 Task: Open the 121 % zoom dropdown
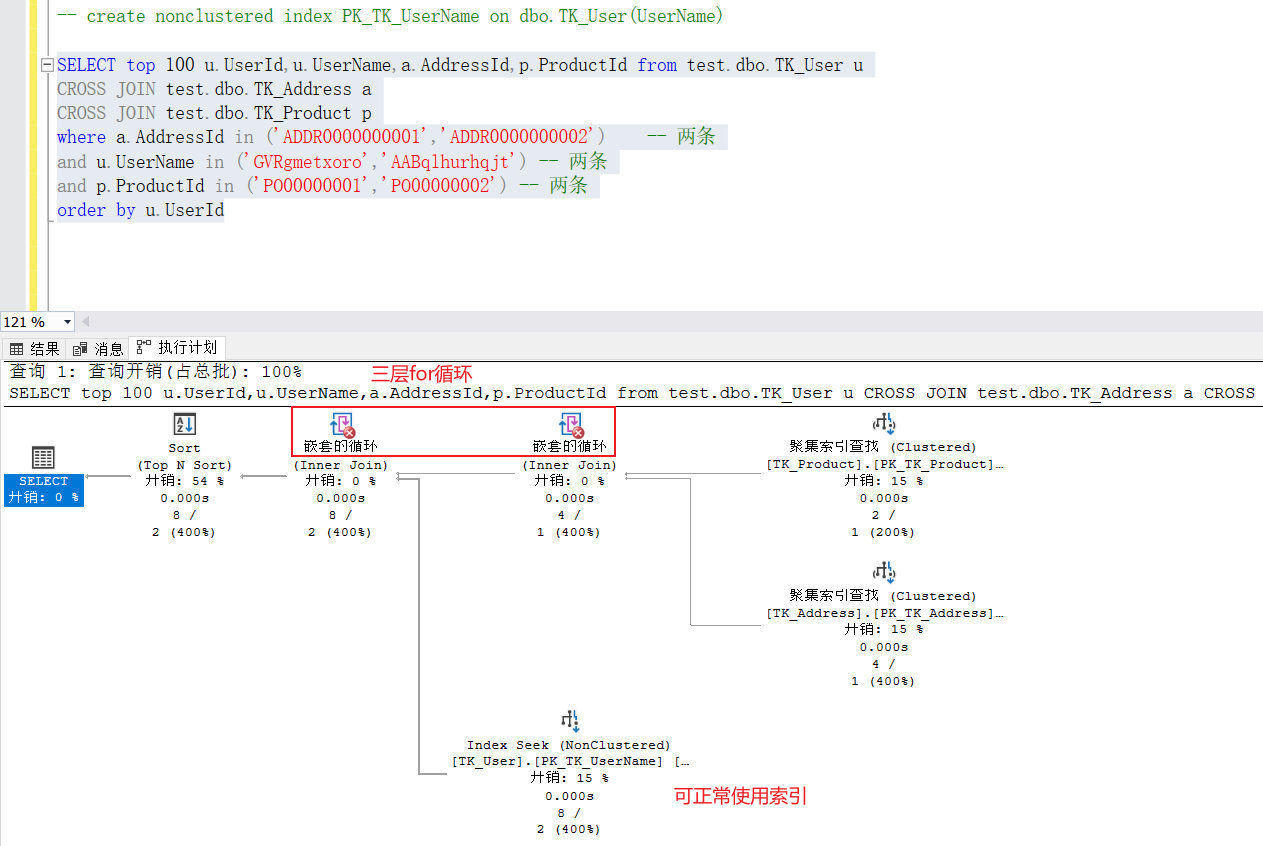(68, 322)
